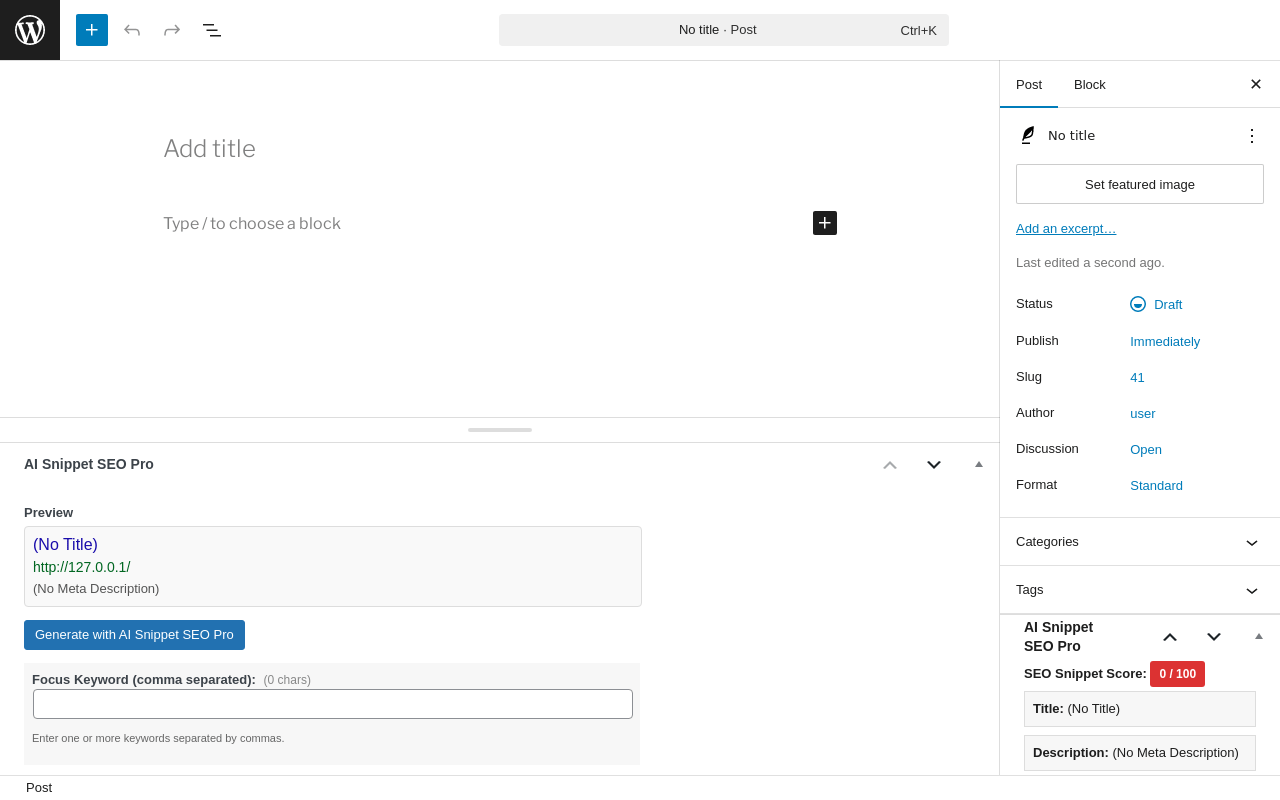Toggle sidebar AI Snippet SEO Pro panel collapse
Screen dimensions: 1280x800
click(1259, 637)
